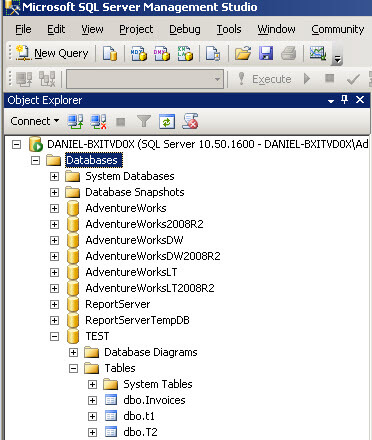This screenshot has height=440, width=372.
Task: Click the Connect query icon in SQL toolbar
Action: (24, 79)
